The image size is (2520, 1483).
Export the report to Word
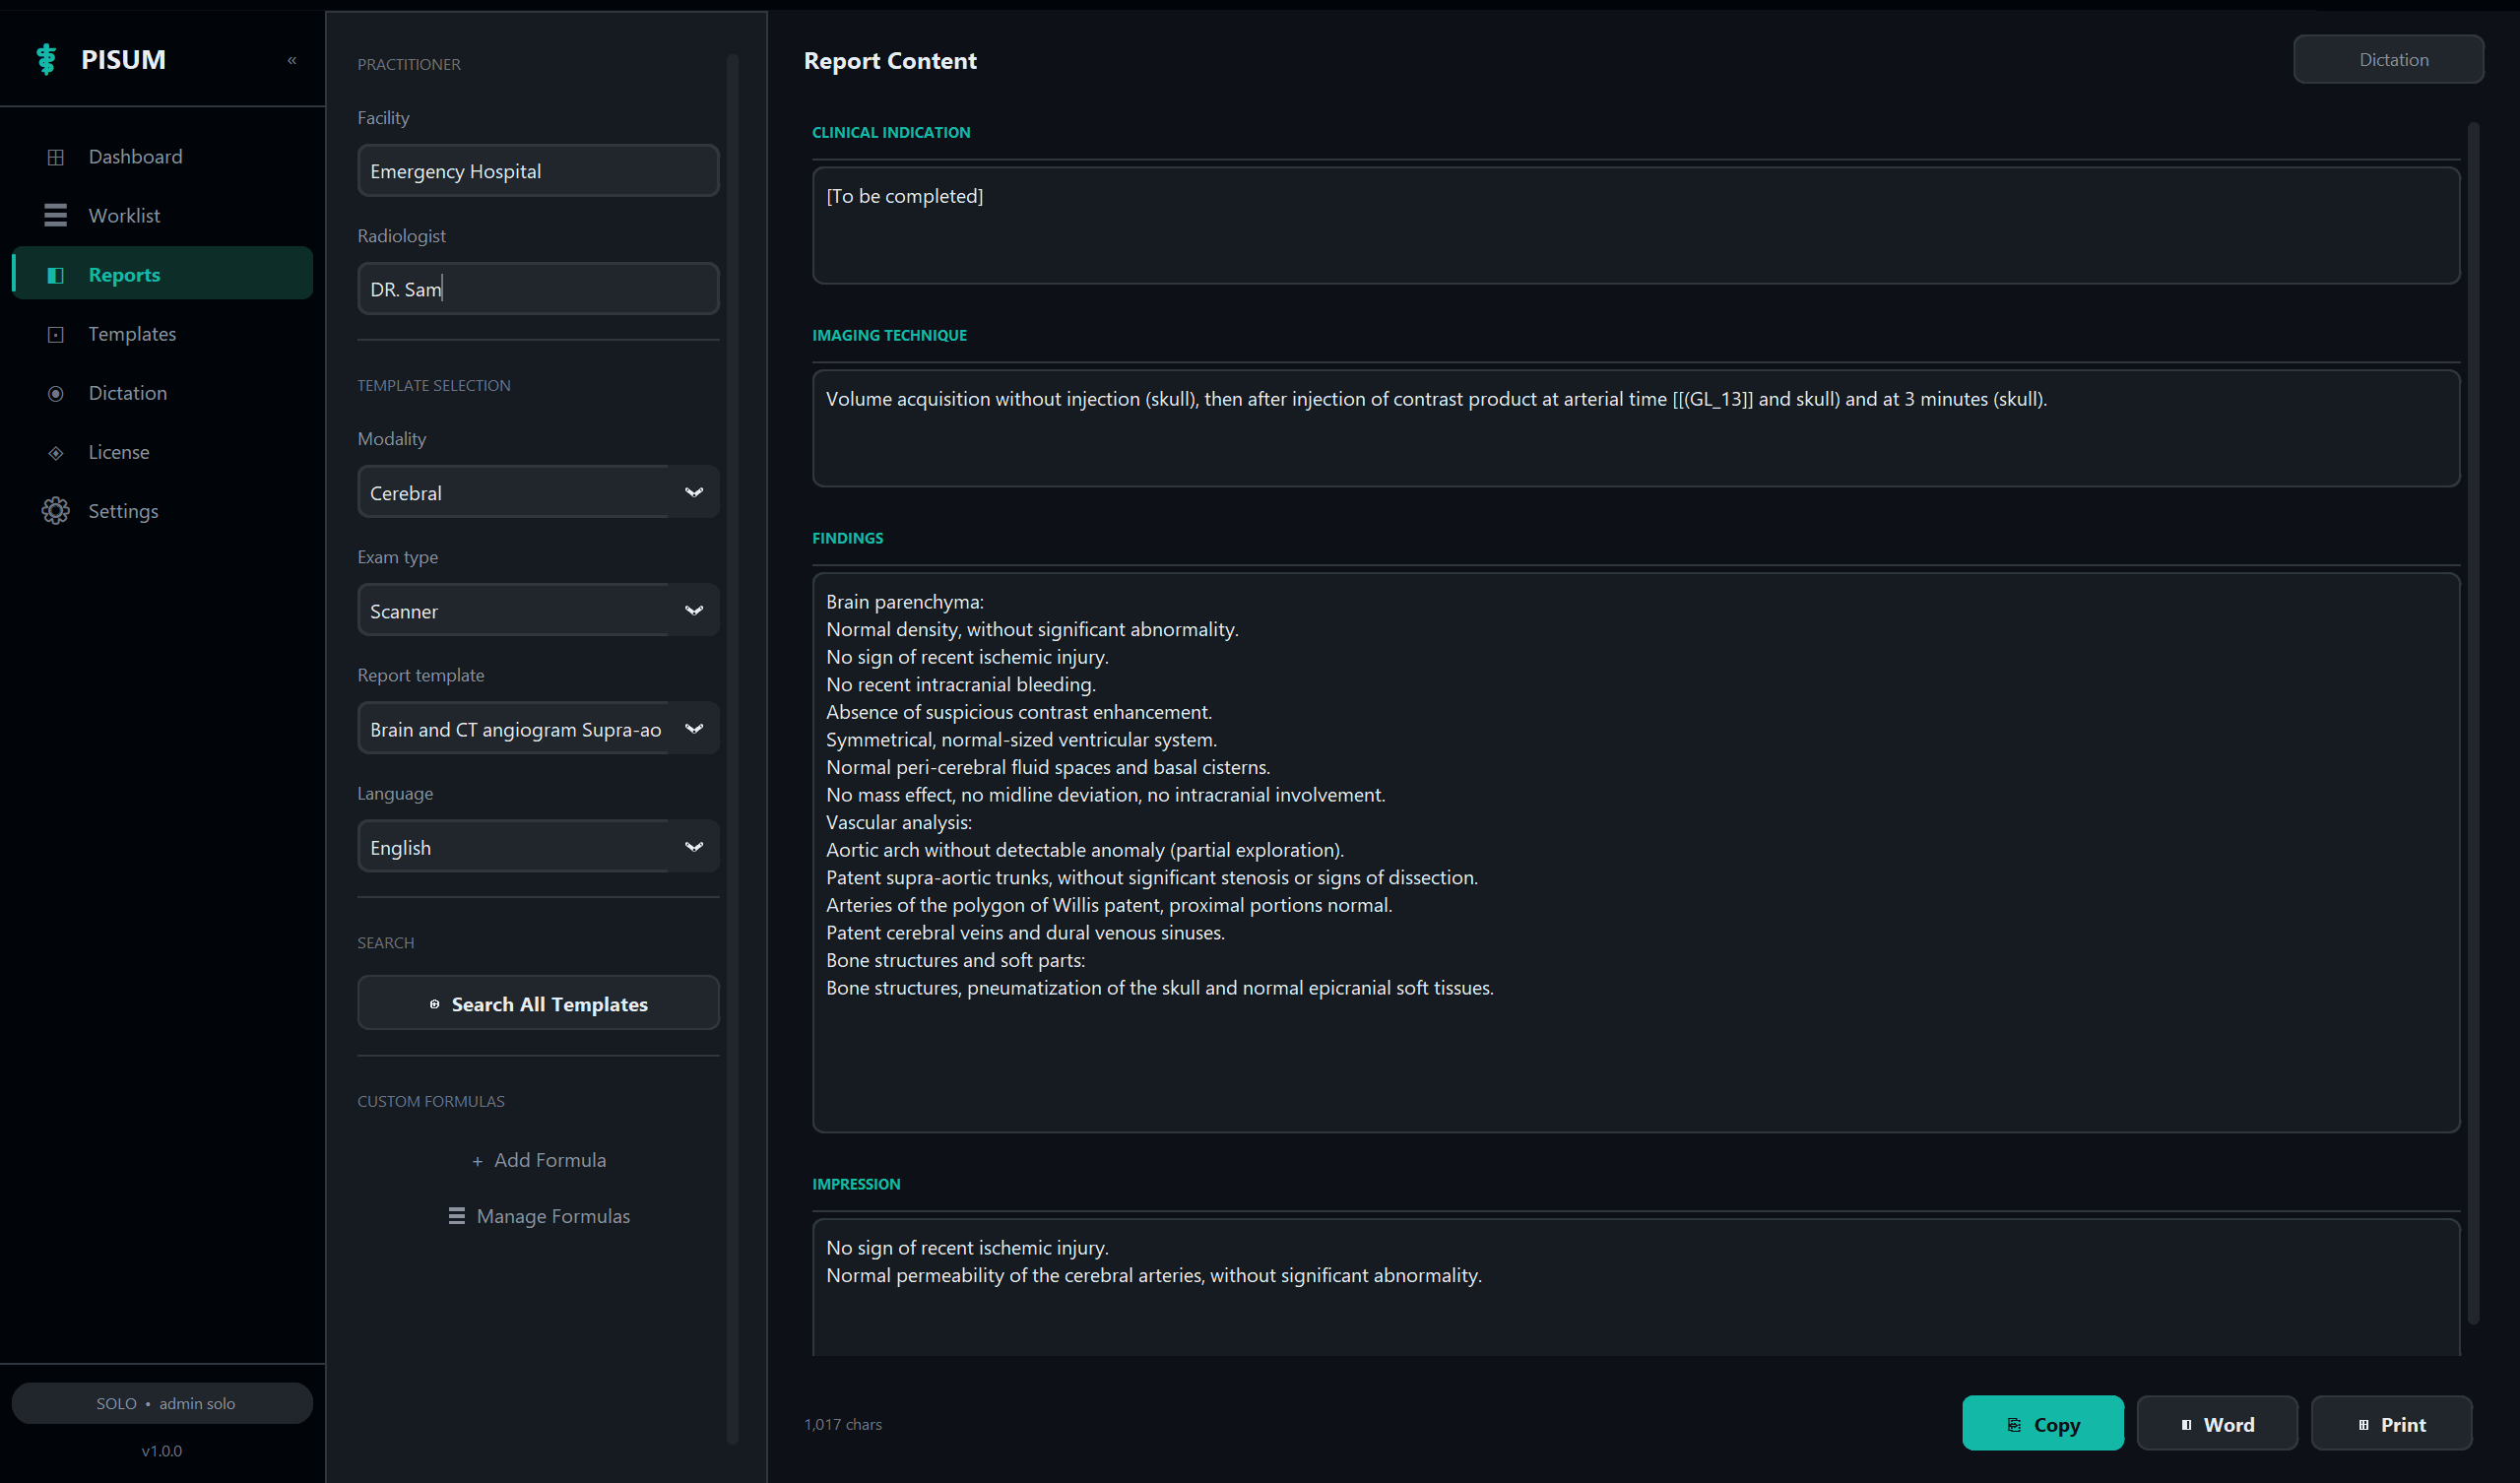pyautogui.click(x=2216, y=1423)
